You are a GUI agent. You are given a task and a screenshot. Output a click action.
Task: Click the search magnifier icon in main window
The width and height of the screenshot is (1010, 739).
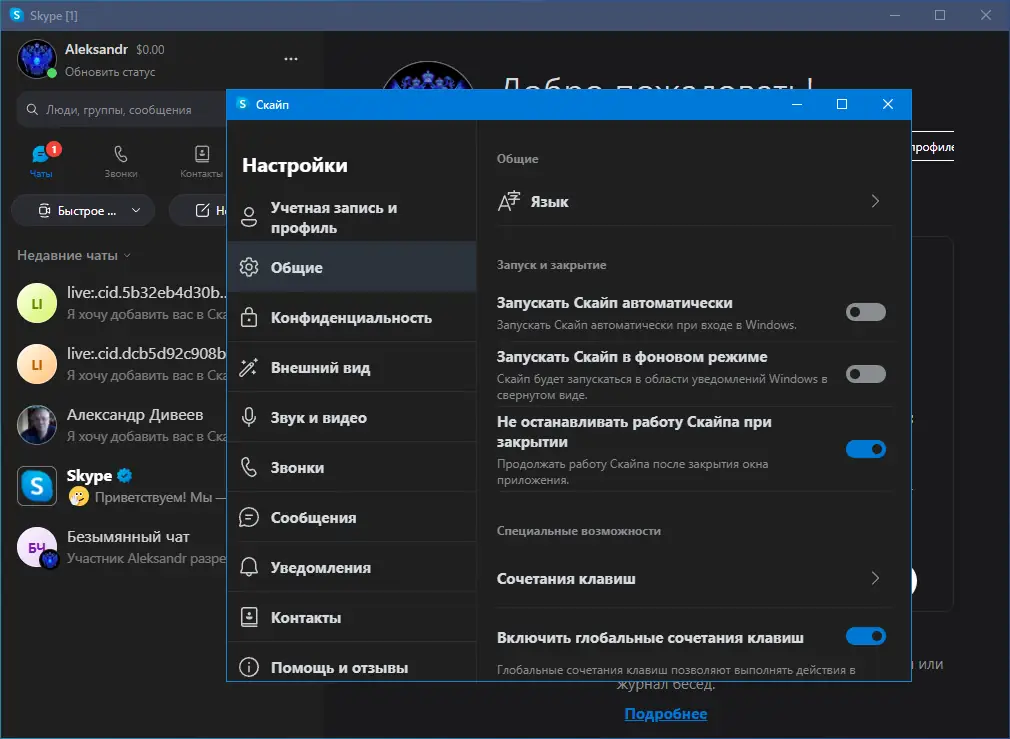[32, 110]
